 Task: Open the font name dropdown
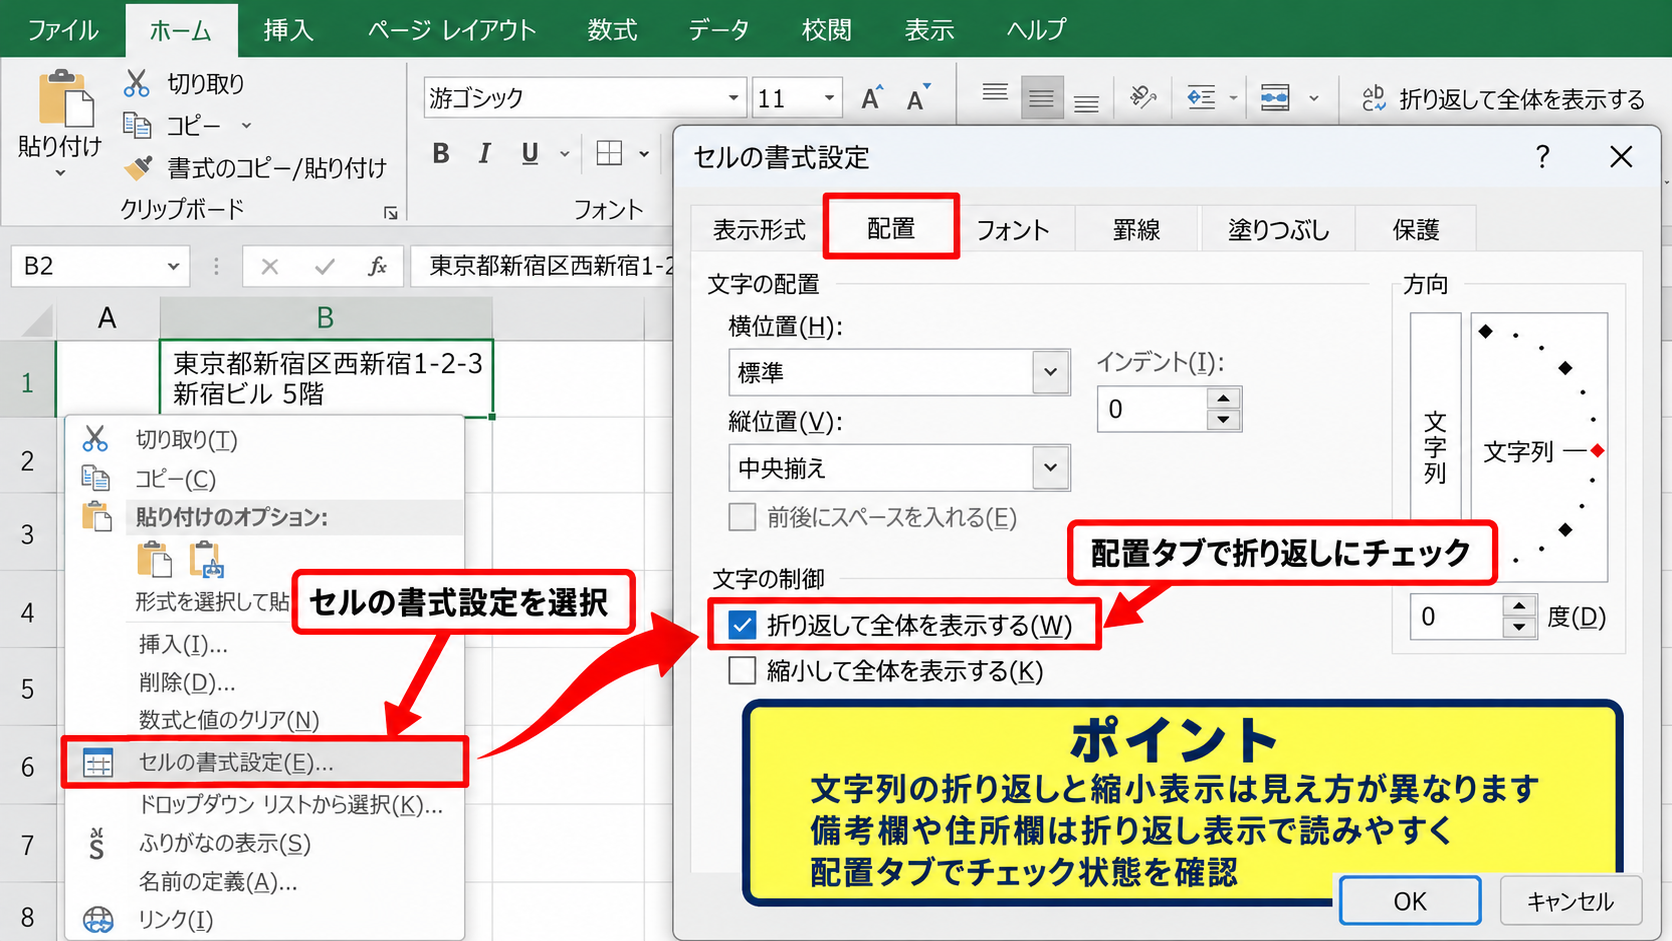pos(733,98)
